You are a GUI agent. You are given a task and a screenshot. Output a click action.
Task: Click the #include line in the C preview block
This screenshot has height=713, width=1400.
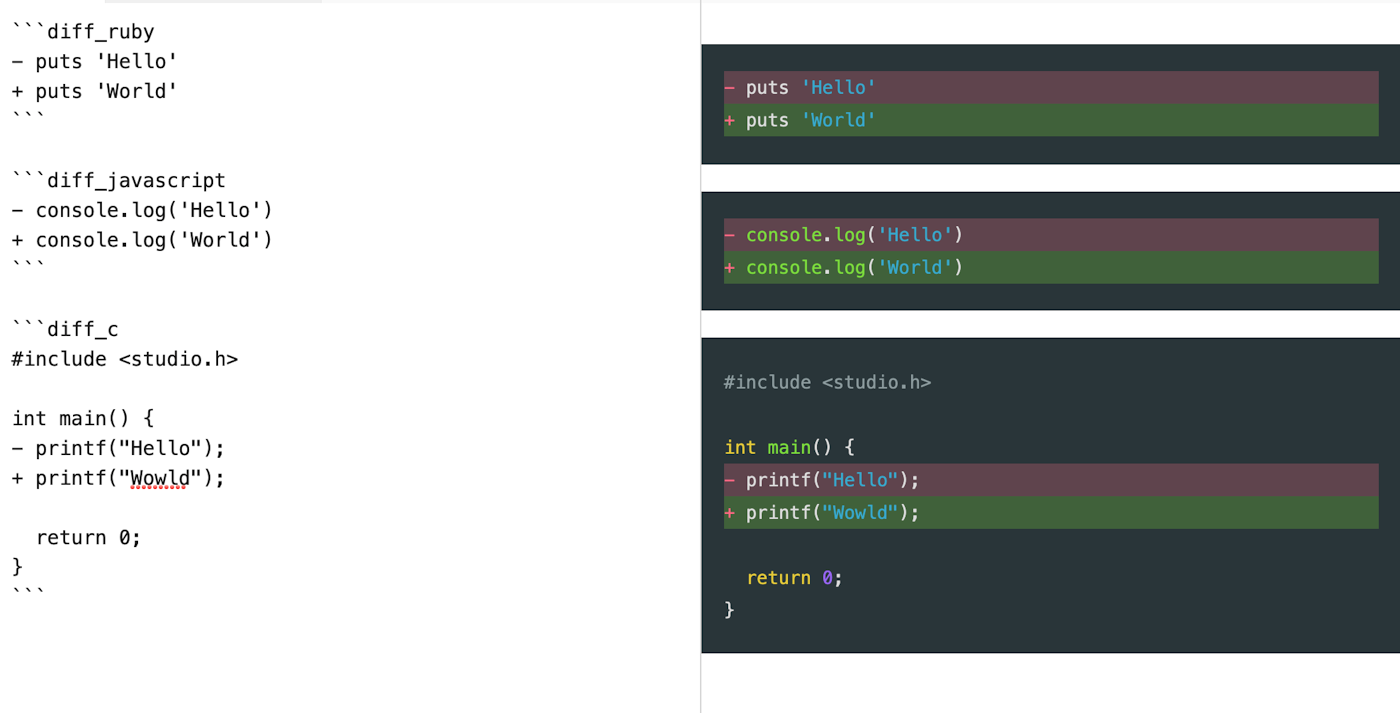828,382
